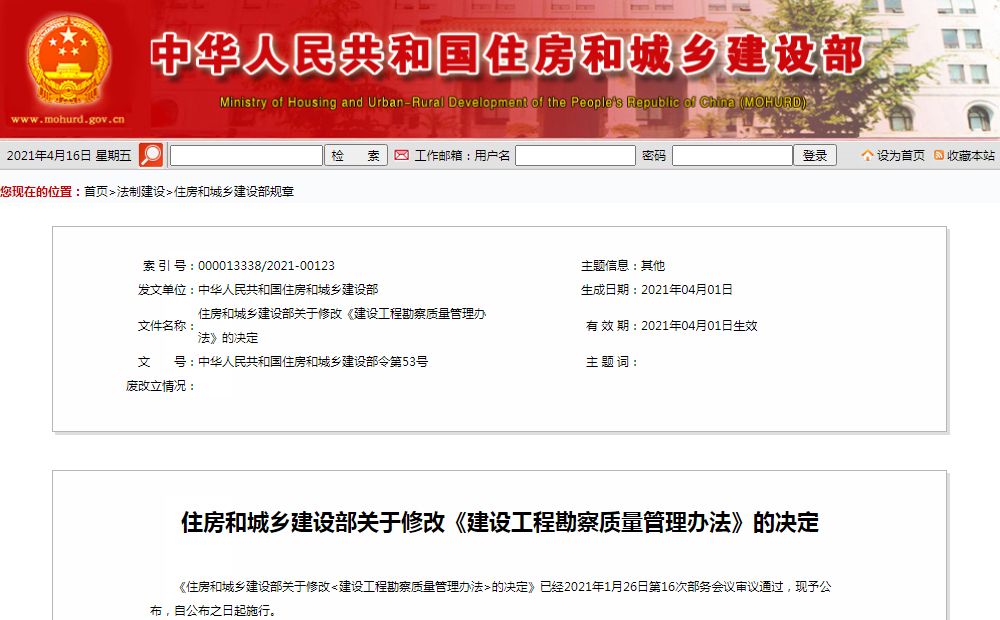This screenshot has height=620, width=1000.
Task: Click the home icon beside 设为首页
Action: (867, 155)
